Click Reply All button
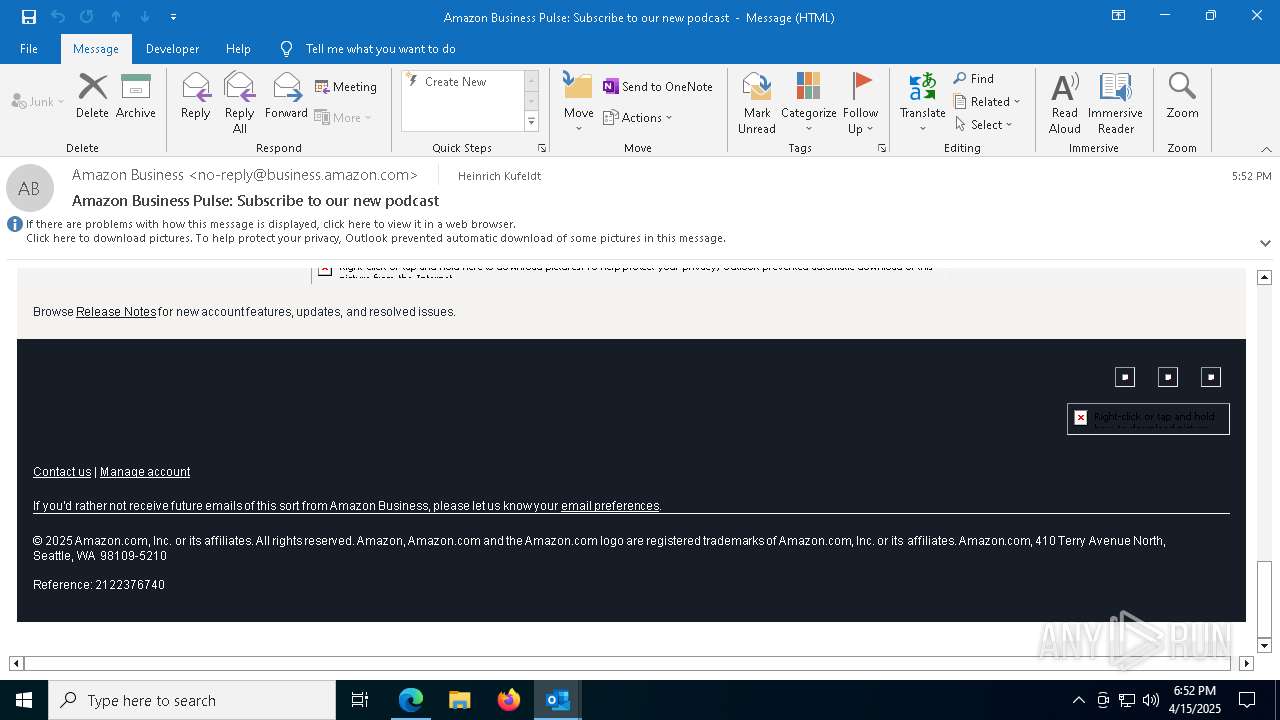The image size is (1280, 720). [240, 103]
